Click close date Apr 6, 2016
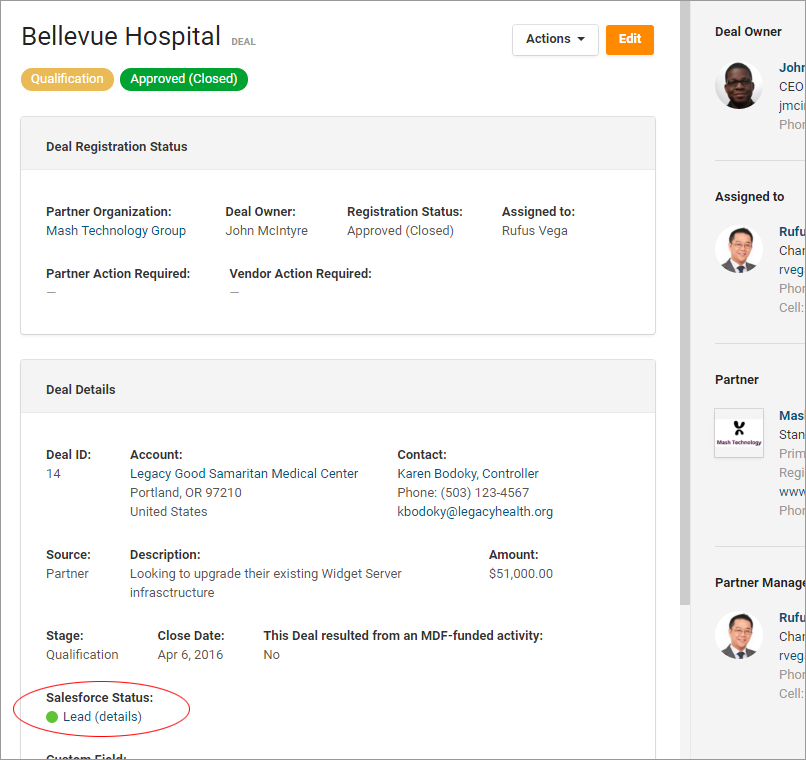This screenshot has height=760, width=806. point(190,655)
